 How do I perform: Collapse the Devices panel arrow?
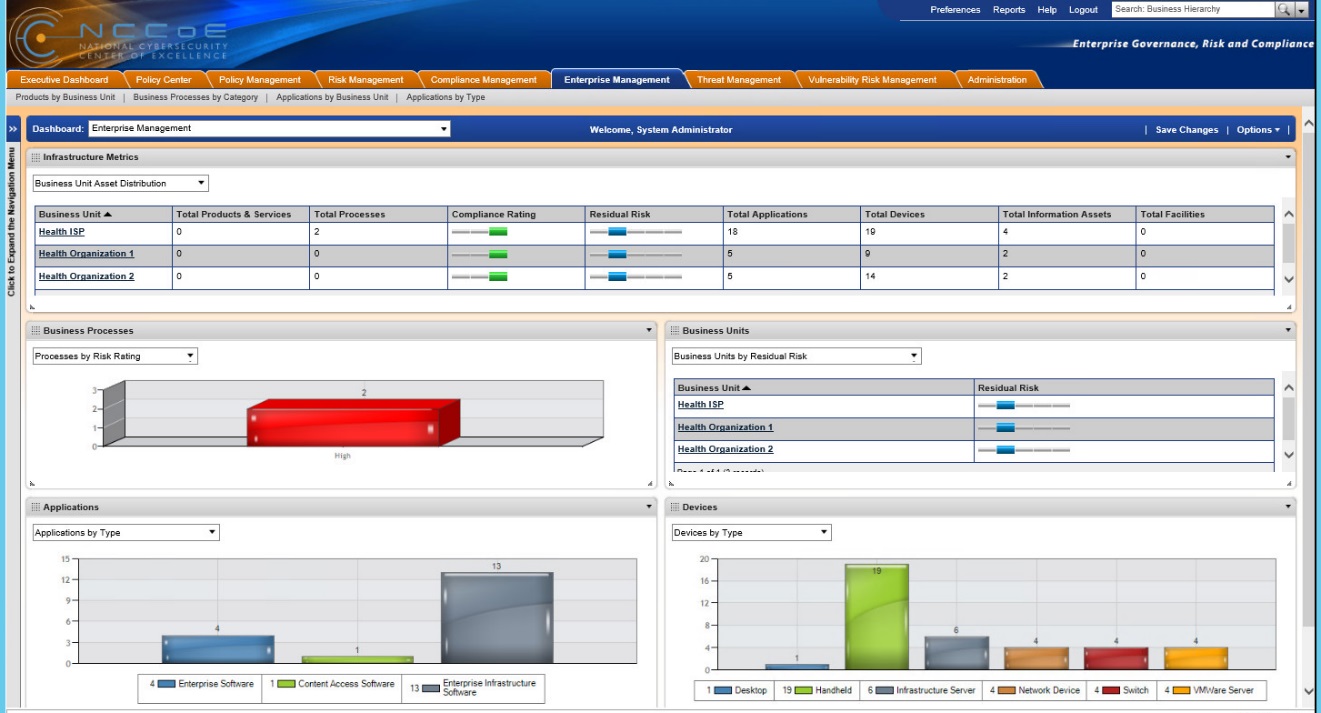[1288, 508]
